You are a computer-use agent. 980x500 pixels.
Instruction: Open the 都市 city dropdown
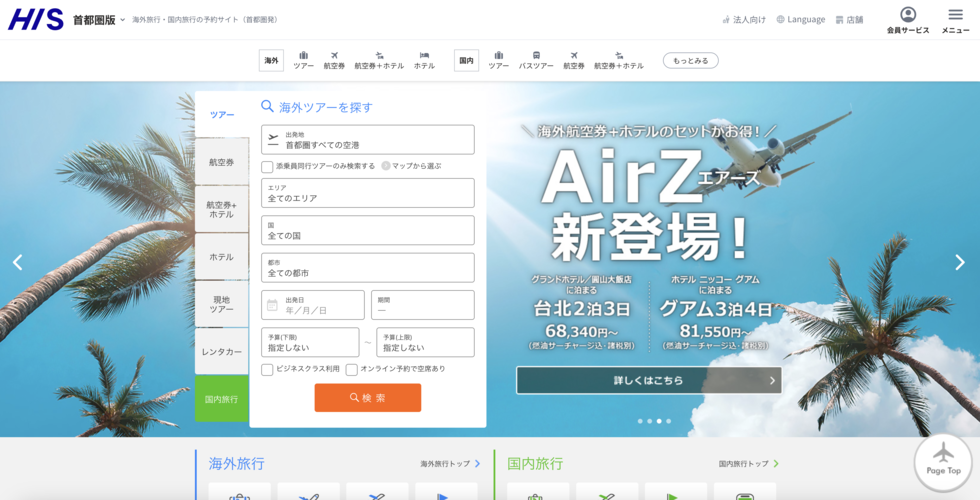coord(368,268)
